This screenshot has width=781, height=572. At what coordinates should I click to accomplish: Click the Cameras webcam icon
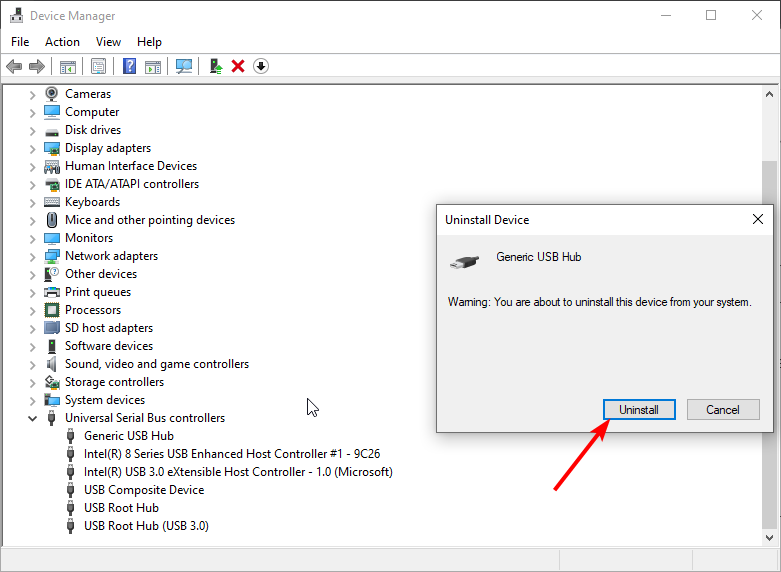pos(51,94)
